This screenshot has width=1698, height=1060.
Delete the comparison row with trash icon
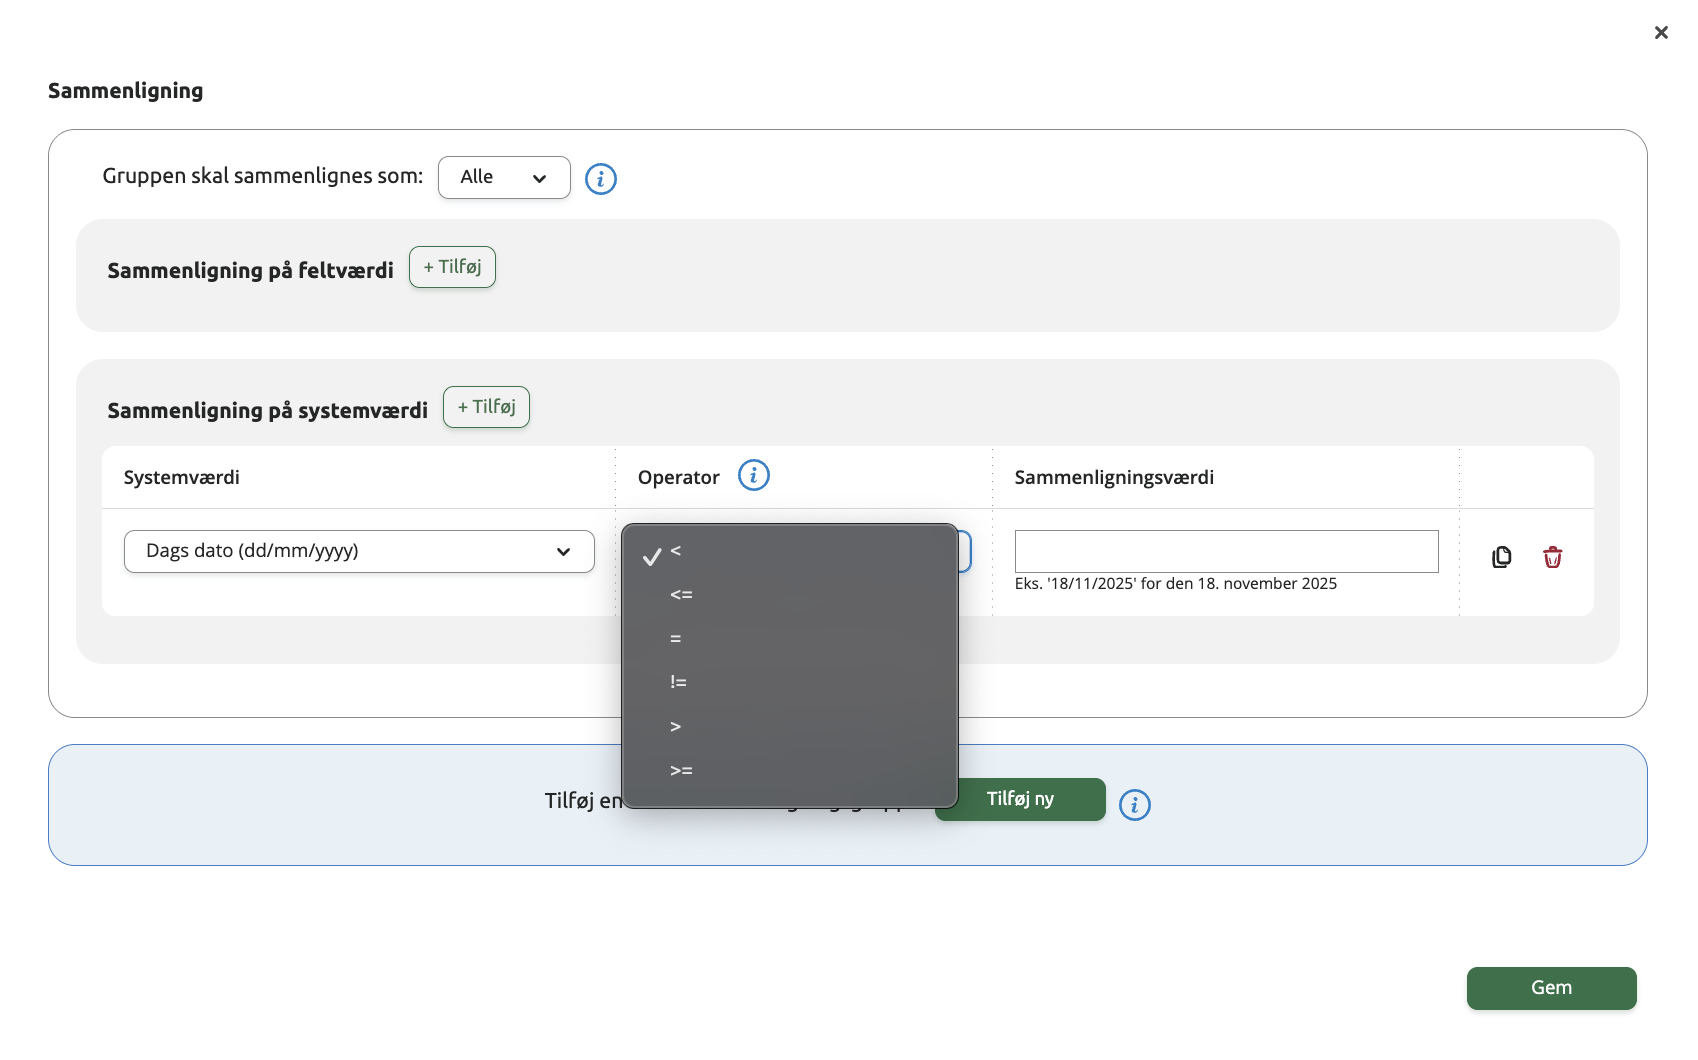pyautogui.click(x=1552, y=557)
